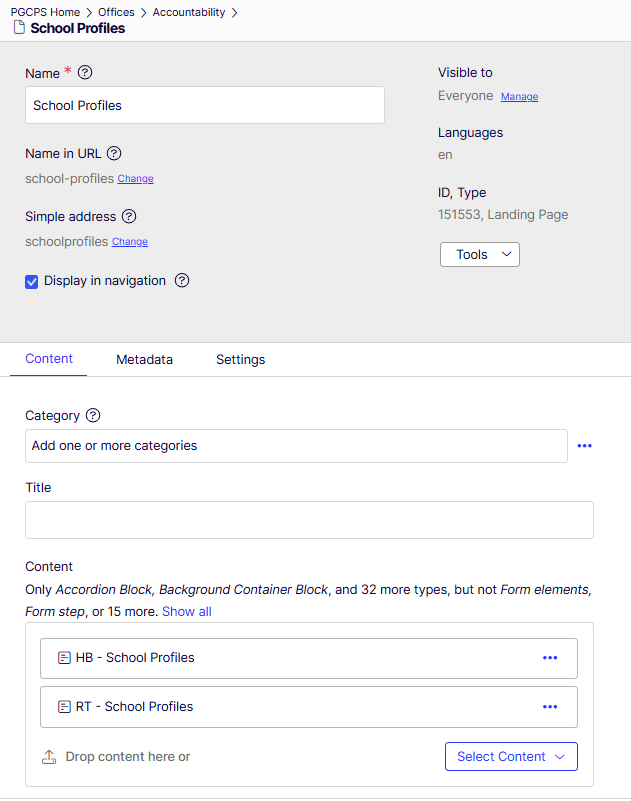Click Change link for Simple address

coord(130,242)
